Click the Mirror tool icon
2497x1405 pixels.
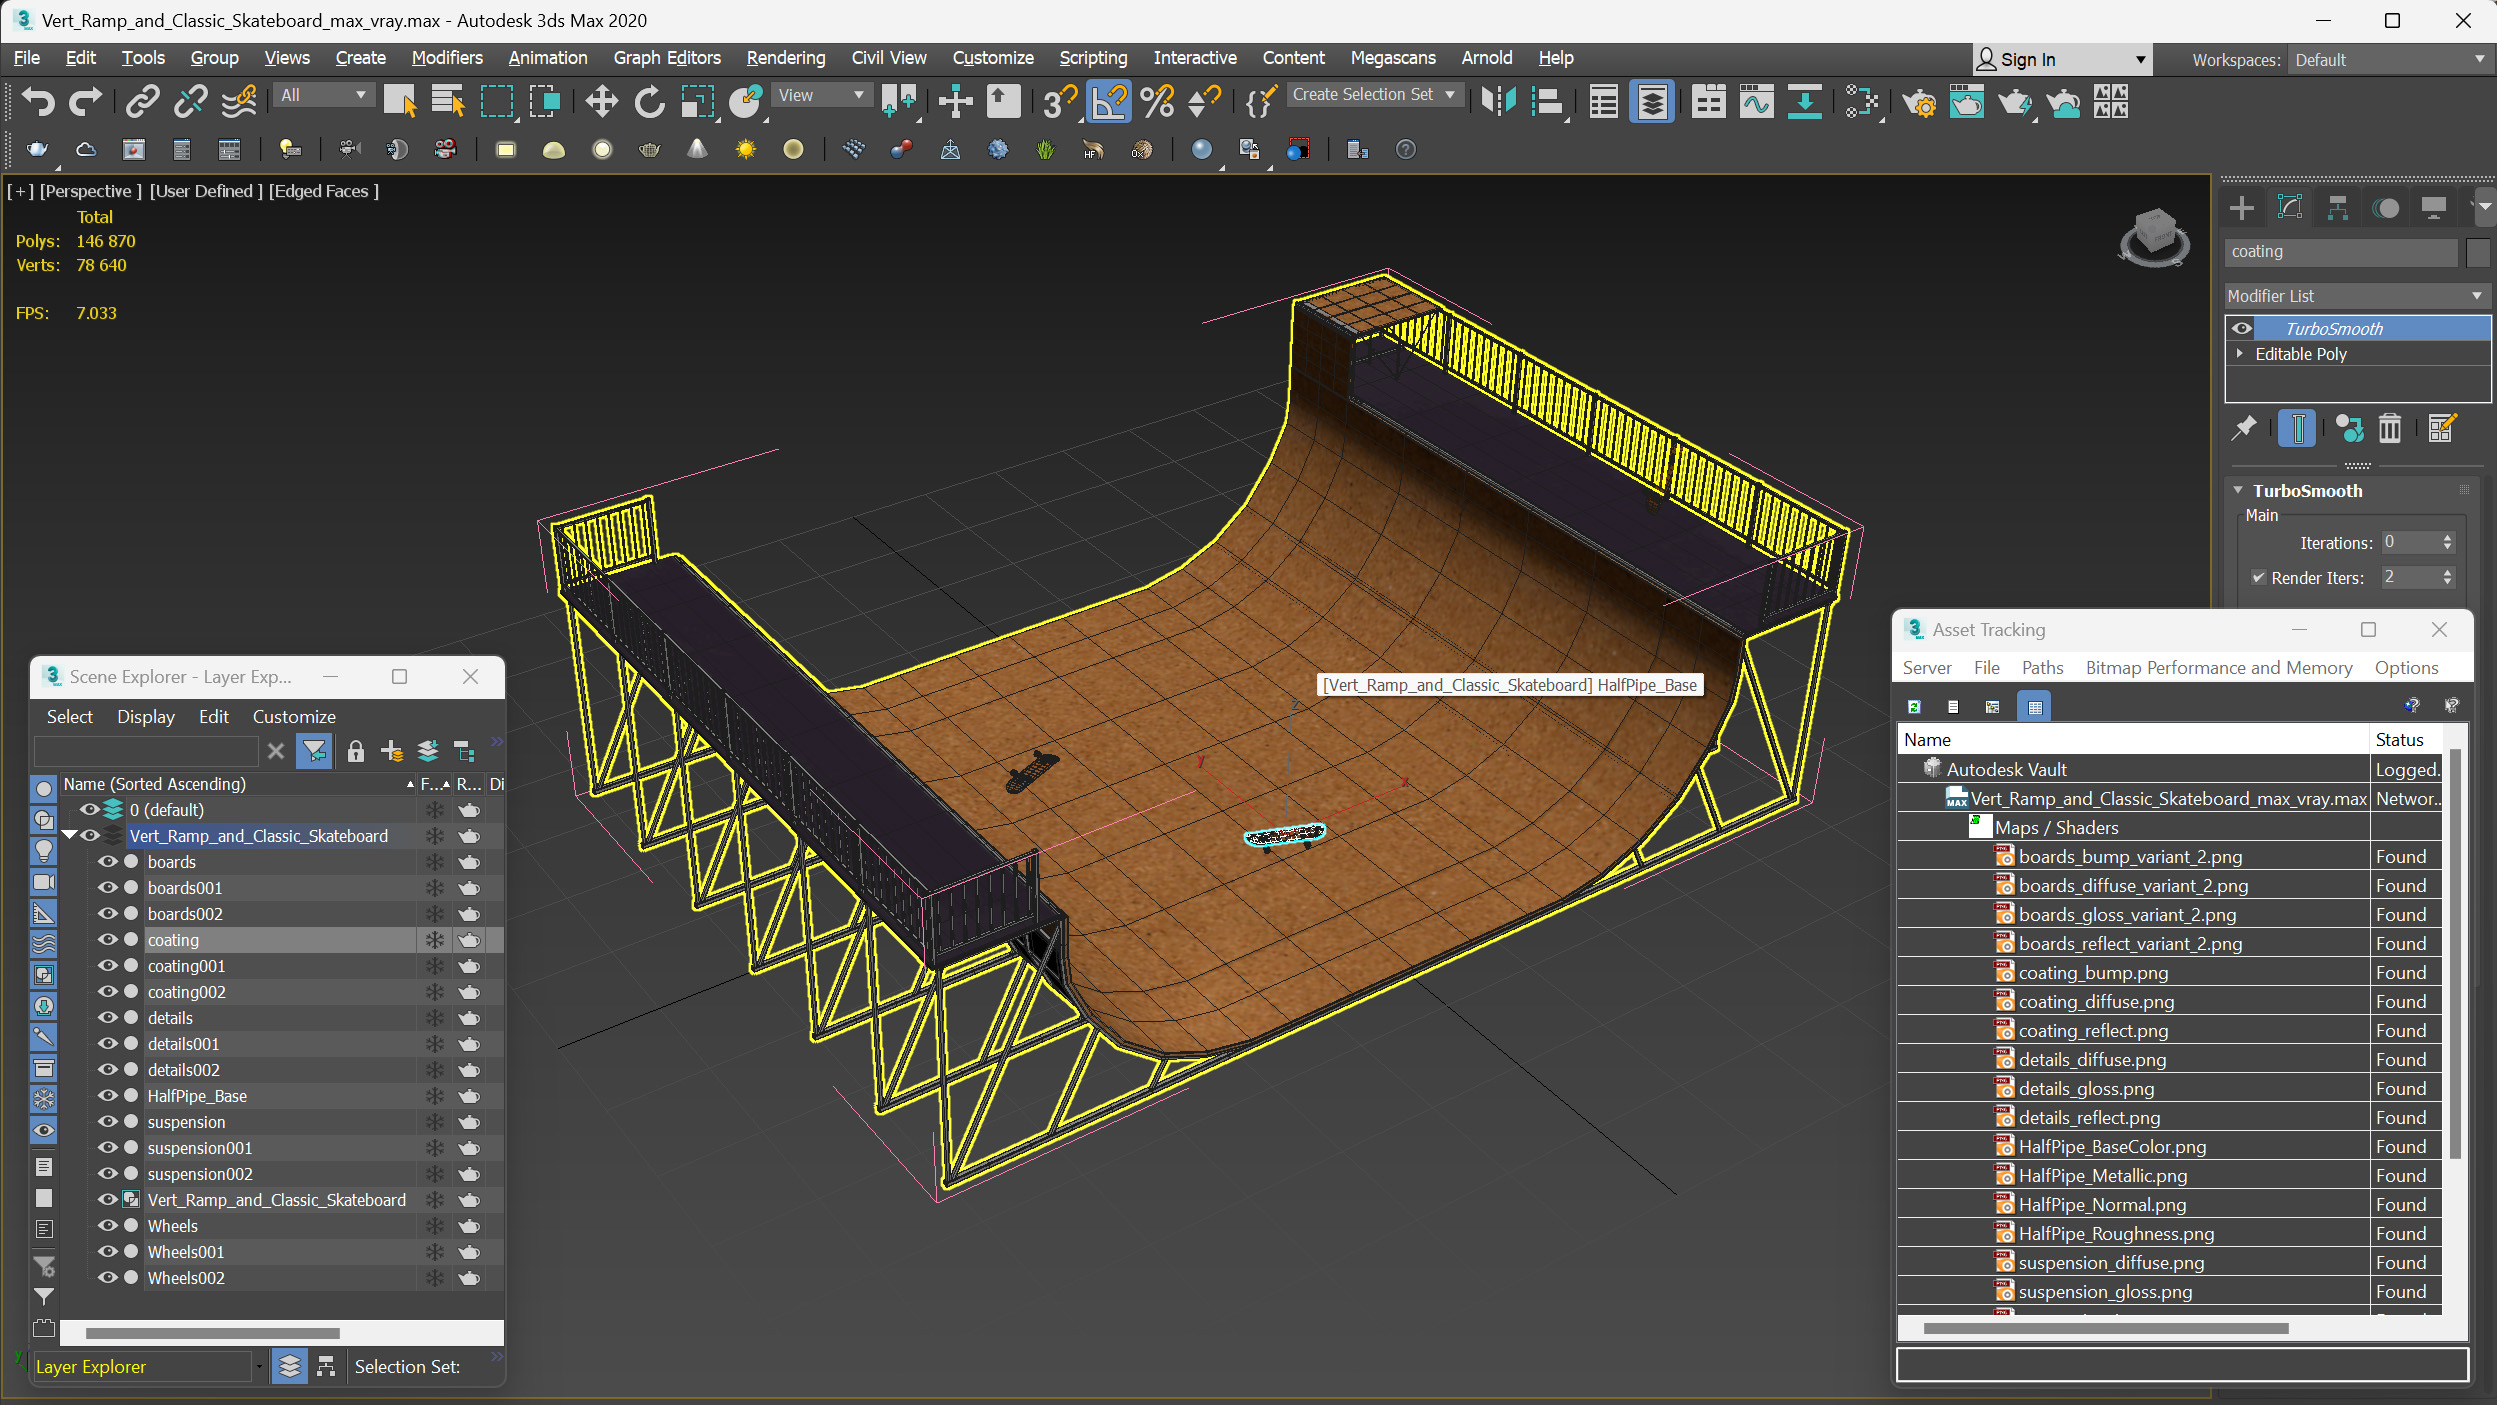(x=1498, y=101)
